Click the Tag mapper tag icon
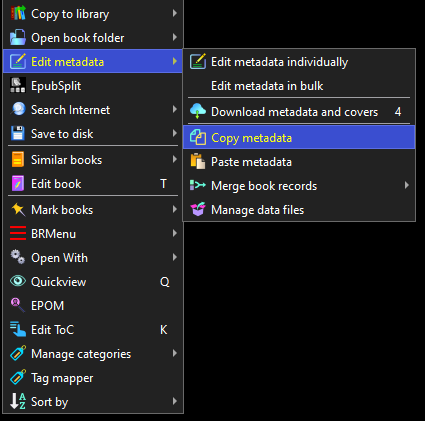 tap(18, 377)
